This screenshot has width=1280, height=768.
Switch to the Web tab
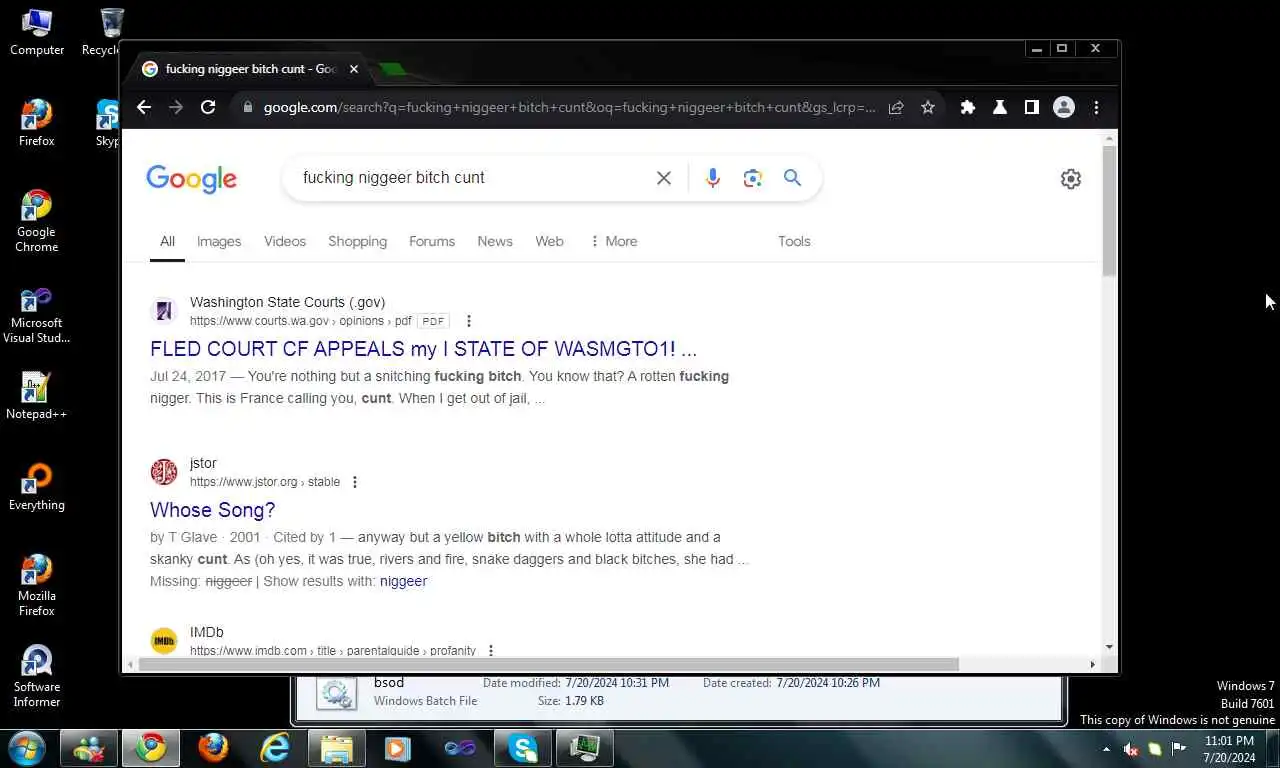click(x=549, y=241)
